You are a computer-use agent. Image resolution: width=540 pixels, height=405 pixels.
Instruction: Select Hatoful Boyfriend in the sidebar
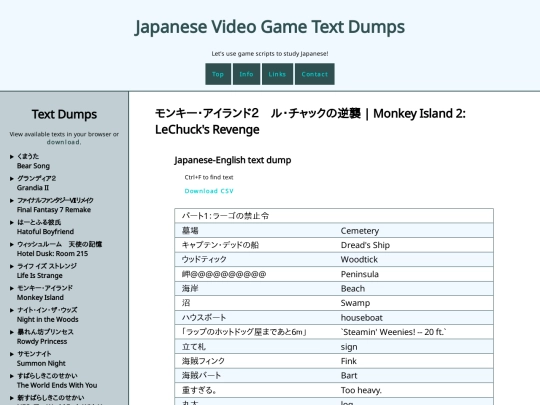point(45,227)
